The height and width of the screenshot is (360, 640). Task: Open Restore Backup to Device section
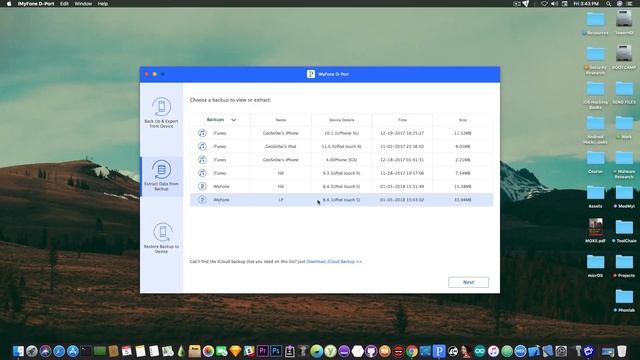click(161, 238)
